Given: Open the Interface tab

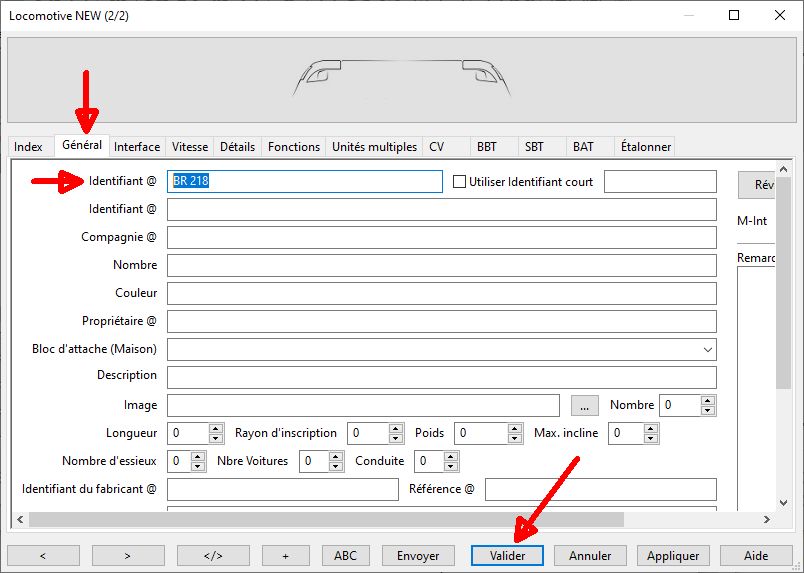Looking at the screenshot, I should pos(137,147).
